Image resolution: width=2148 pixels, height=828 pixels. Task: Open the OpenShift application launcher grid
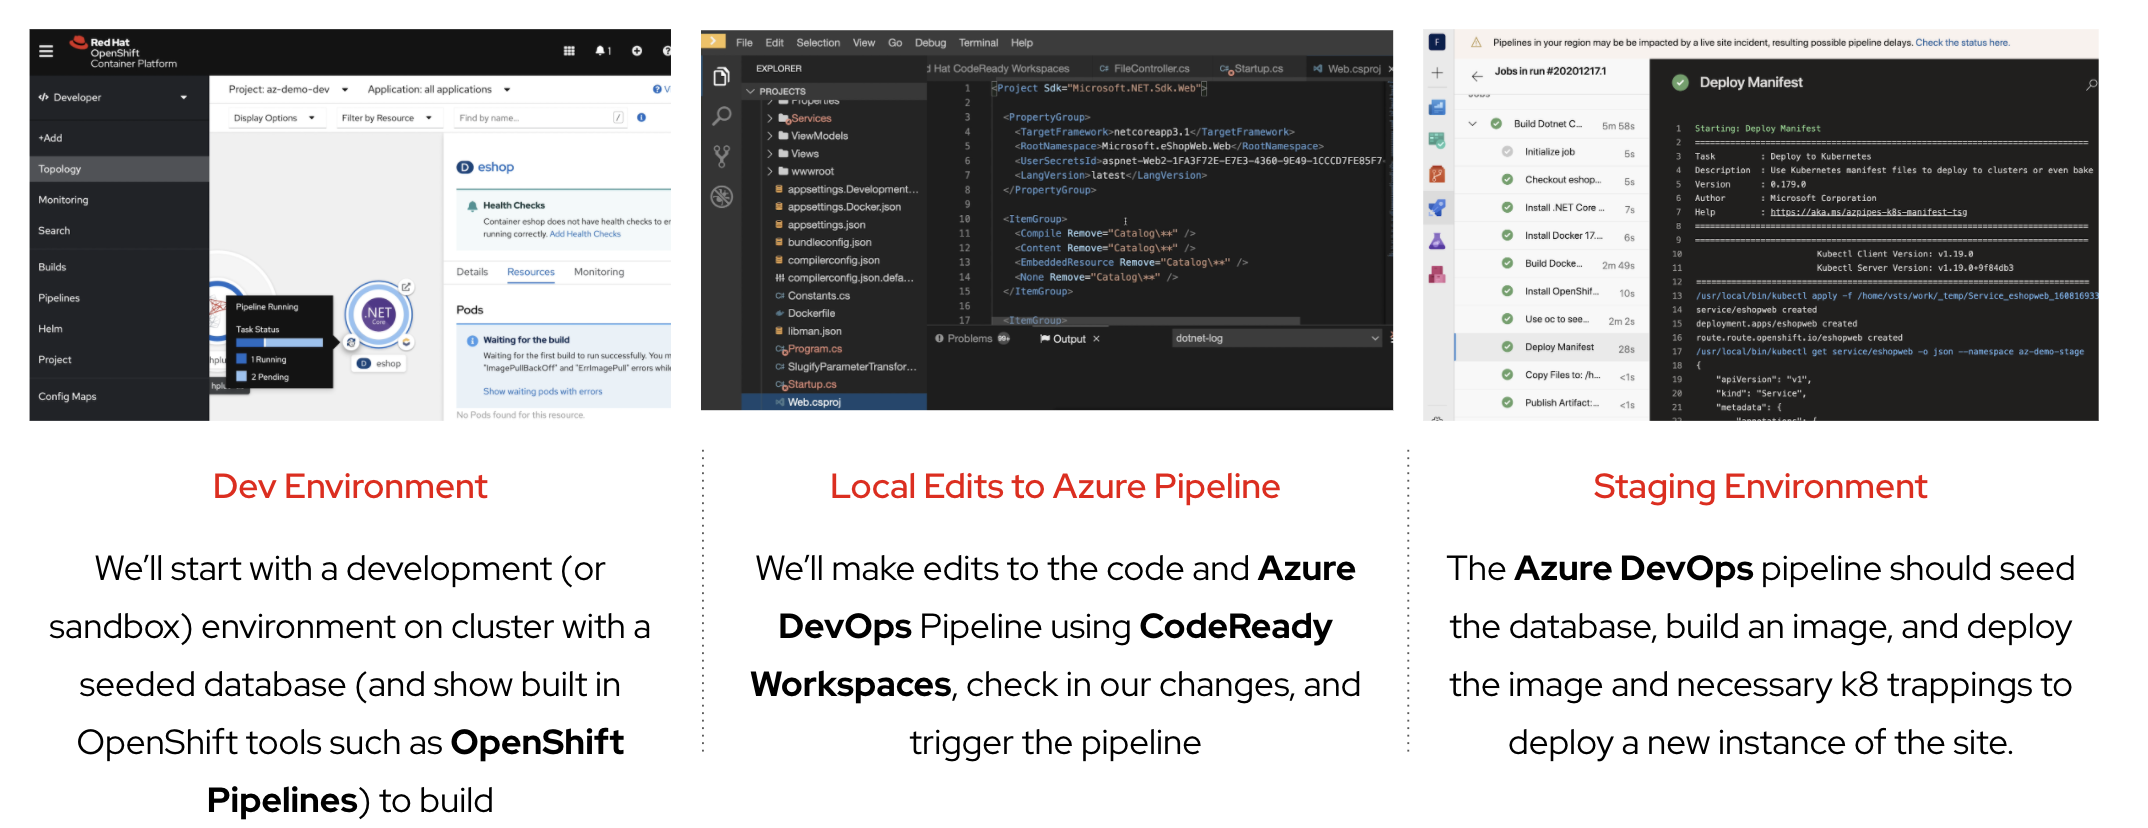tap(569, 51)
